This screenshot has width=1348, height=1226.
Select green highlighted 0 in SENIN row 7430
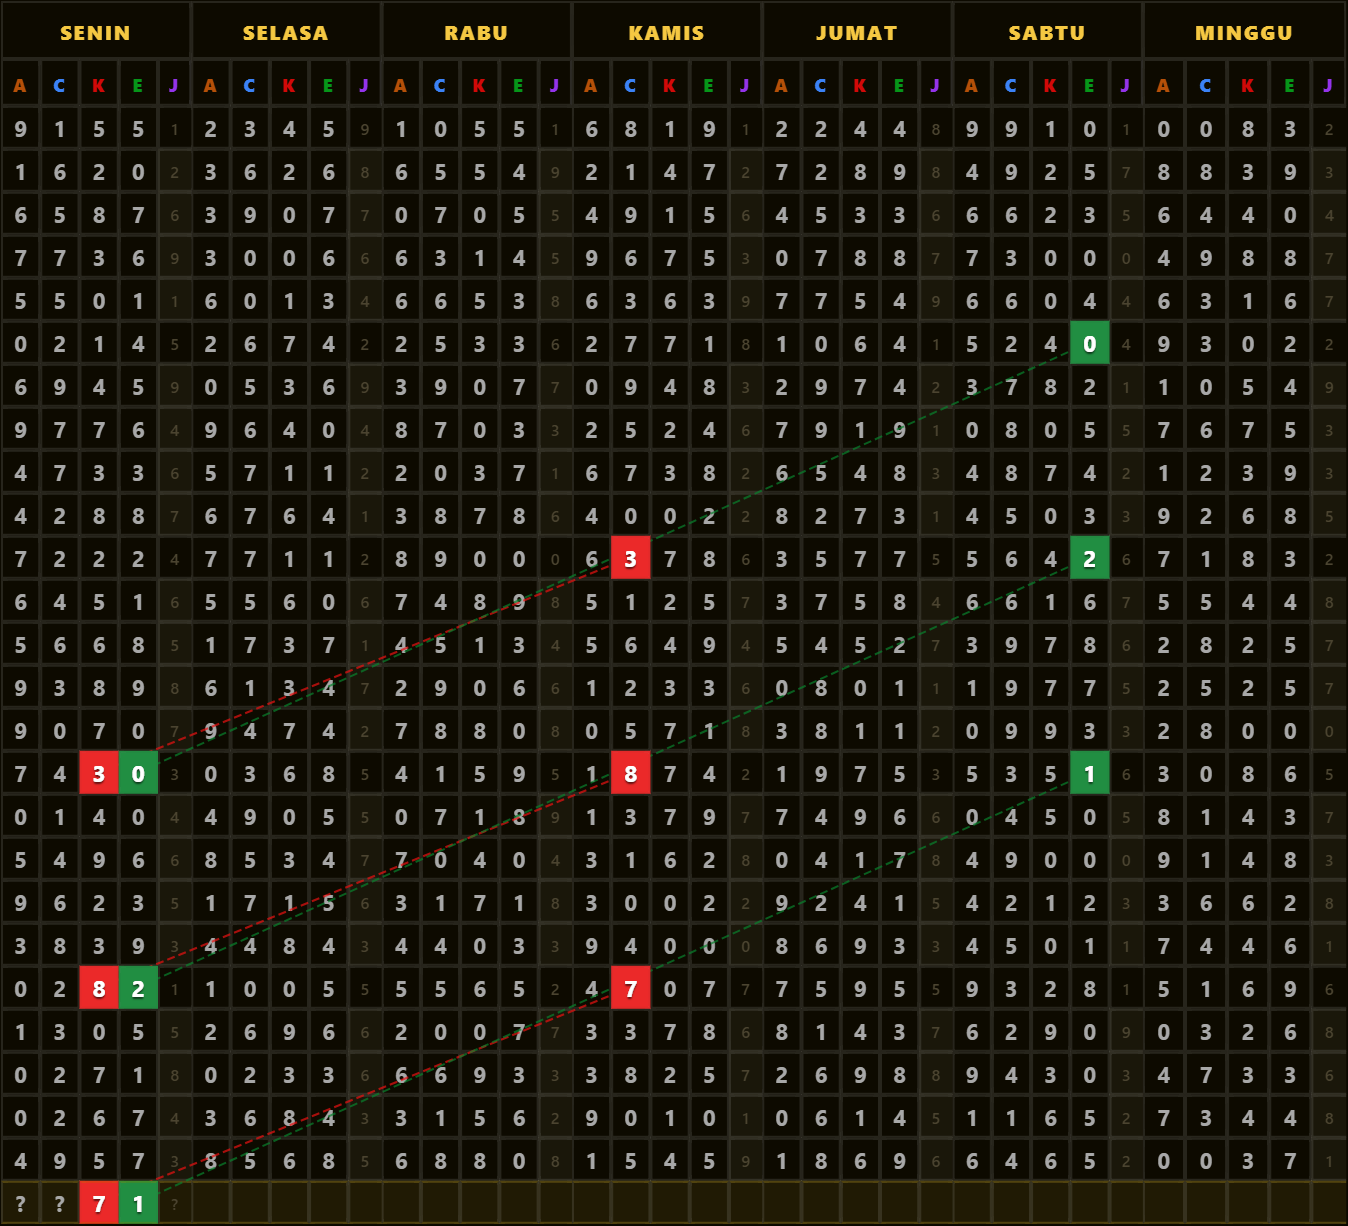(x=138, y=774)
